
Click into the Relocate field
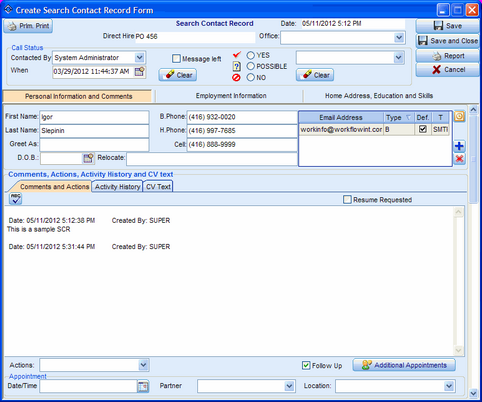[x=212, y=158]
